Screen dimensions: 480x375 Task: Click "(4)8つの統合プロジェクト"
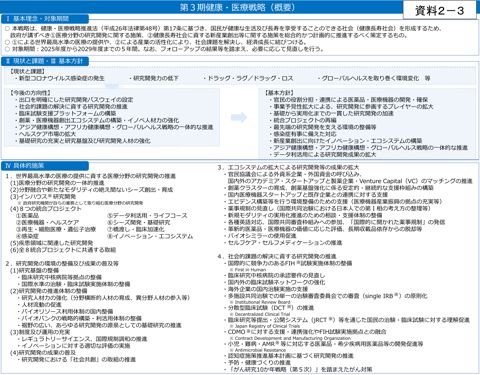[46, 209]
